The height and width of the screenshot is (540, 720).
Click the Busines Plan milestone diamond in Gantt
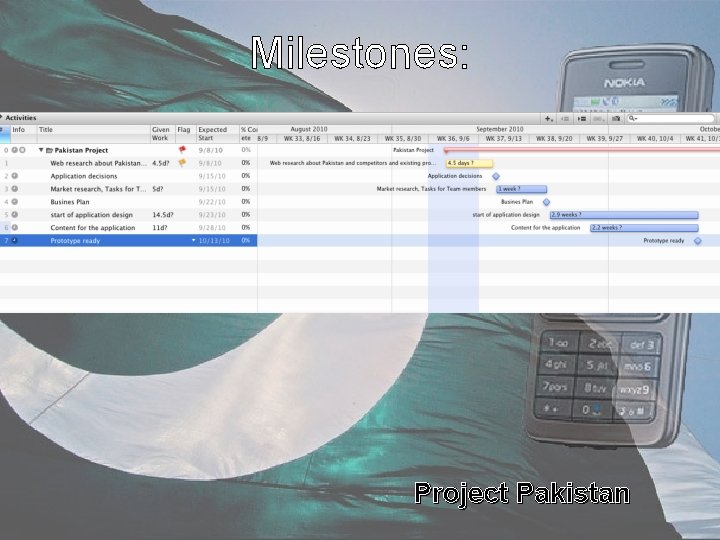pos(546,202)
